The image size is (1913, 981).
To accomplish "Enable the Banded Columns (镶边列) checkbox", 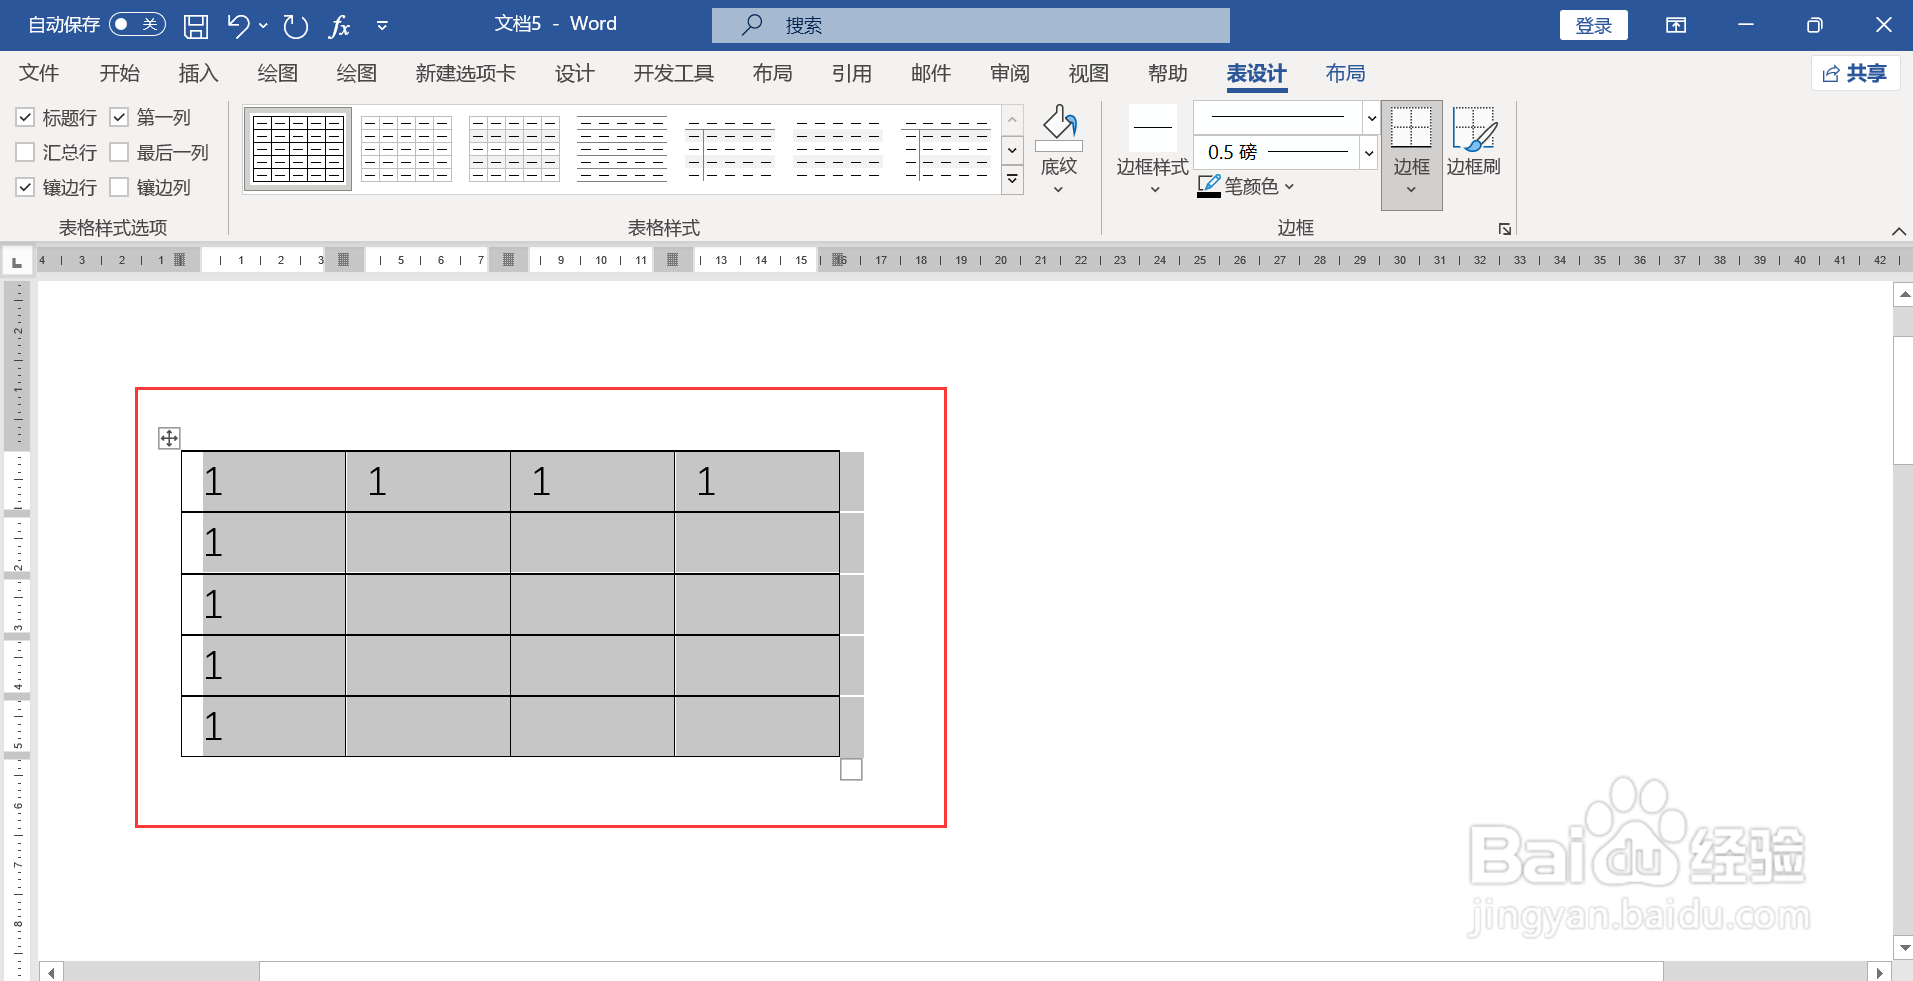I will click(119, 187).
